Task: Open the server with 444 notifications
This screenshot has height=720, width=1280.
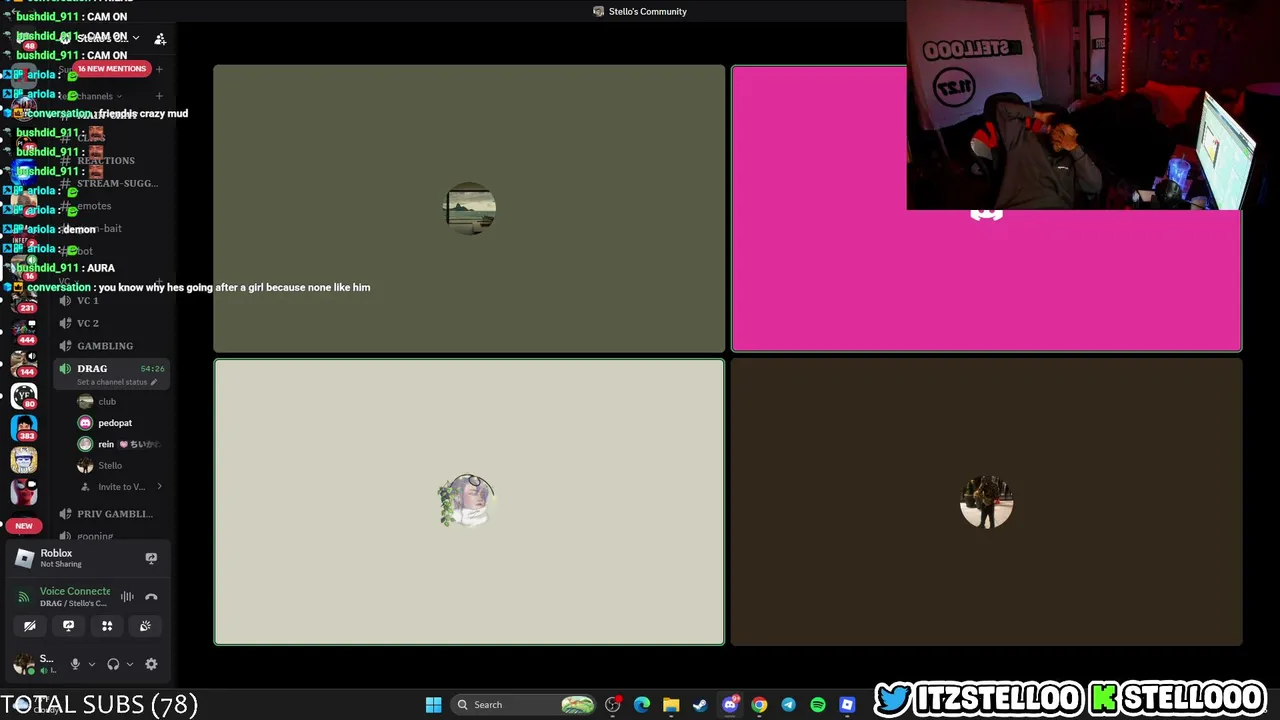Action: coord(24,332)
